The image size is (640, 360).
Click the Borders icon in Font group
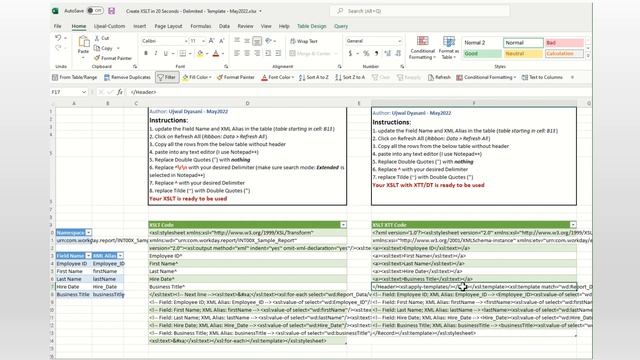coord(182,53)
